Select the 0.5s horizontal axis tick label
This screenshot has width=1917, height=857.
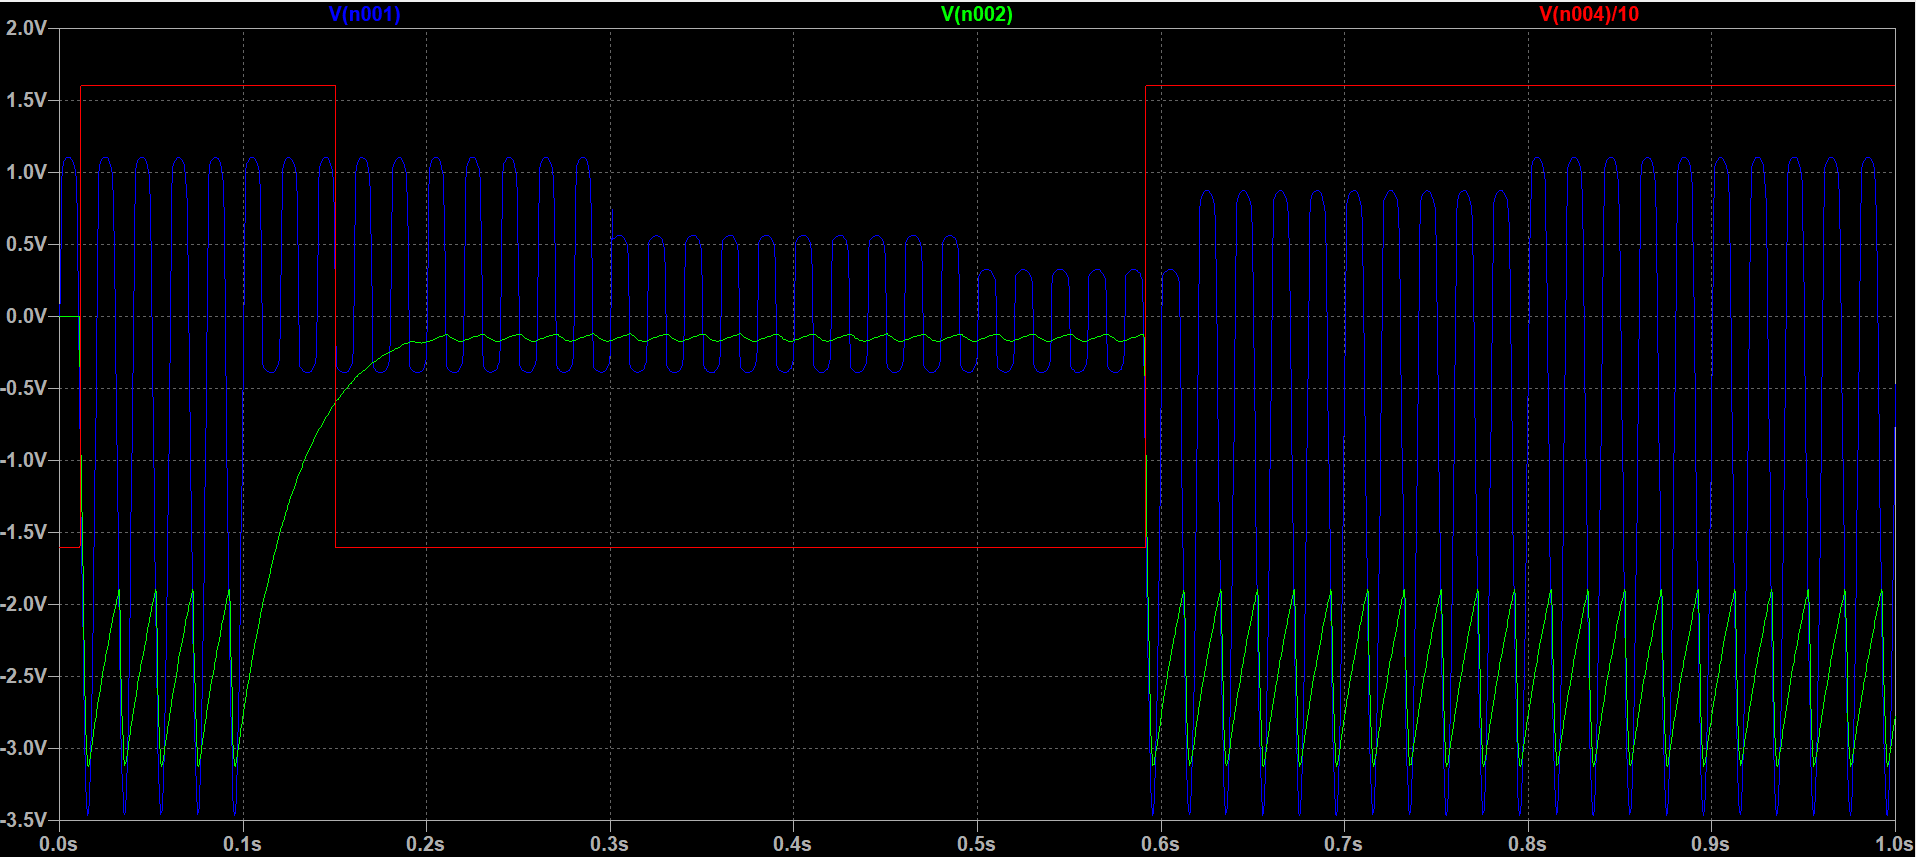point(976,844)
